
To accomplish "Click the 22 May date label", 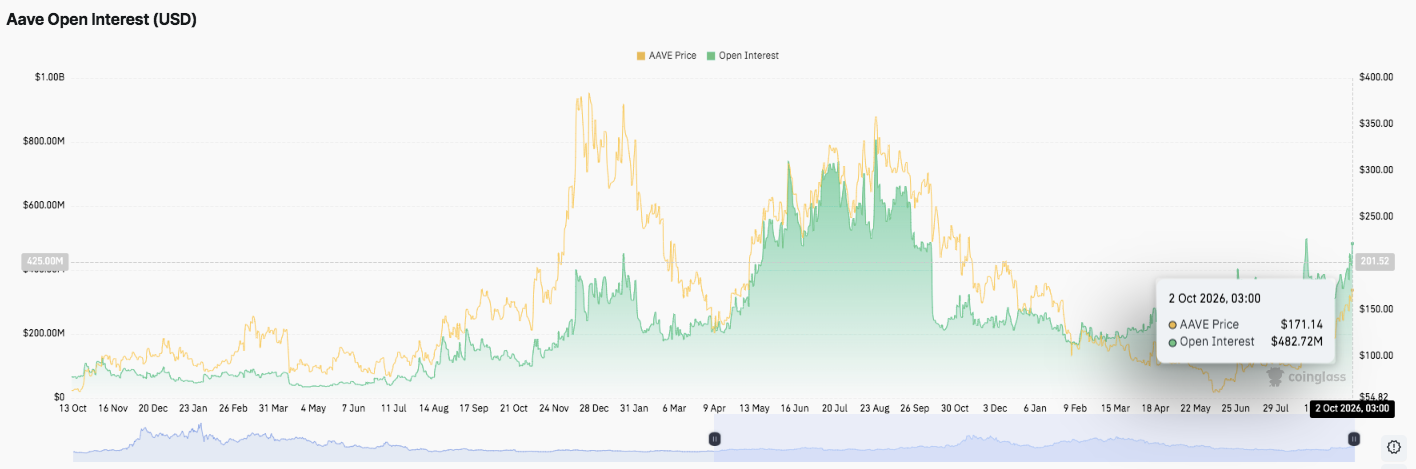I will click(1195, 408).
